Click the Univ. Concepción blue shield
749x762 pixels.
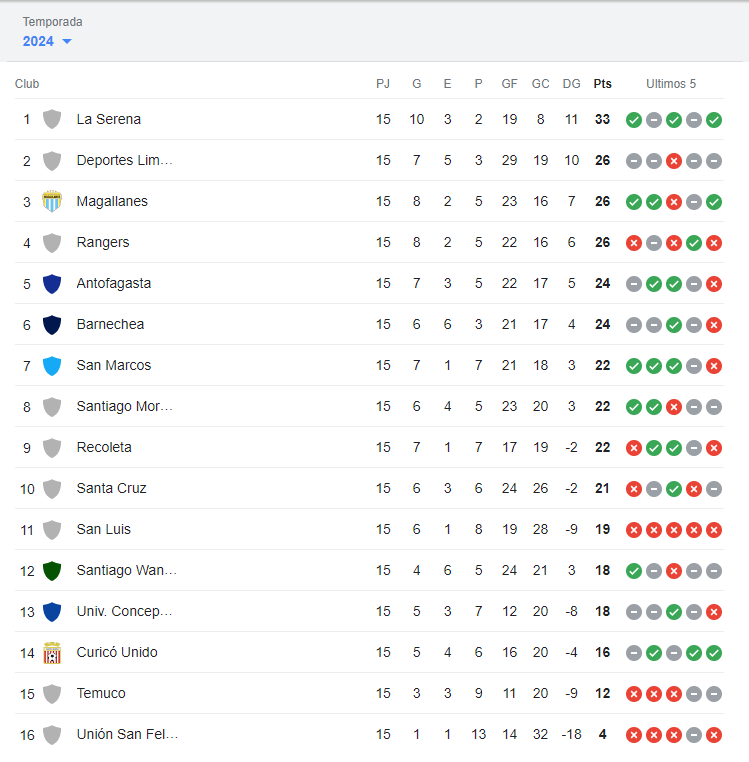pos(52,611)
